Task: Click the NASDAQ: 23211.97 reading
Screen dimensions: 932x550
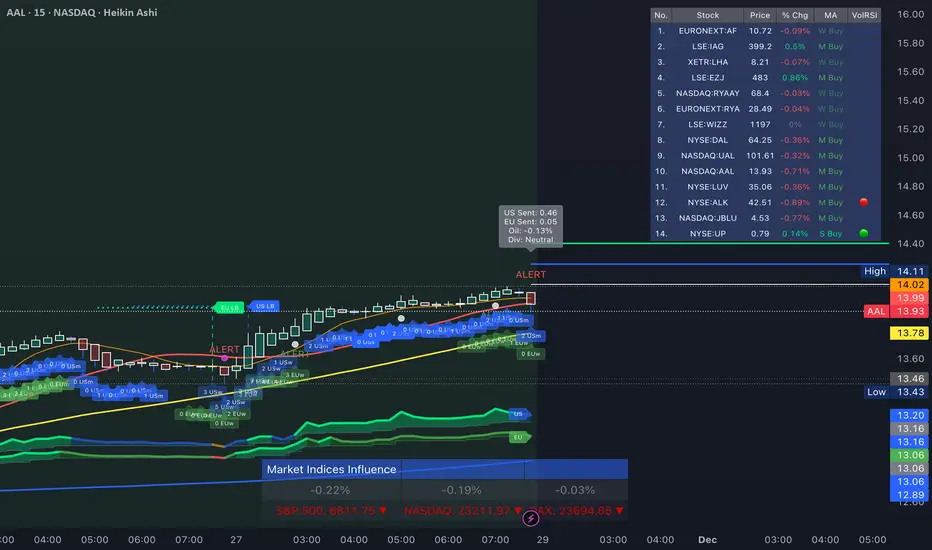Action: click(462, 510)
